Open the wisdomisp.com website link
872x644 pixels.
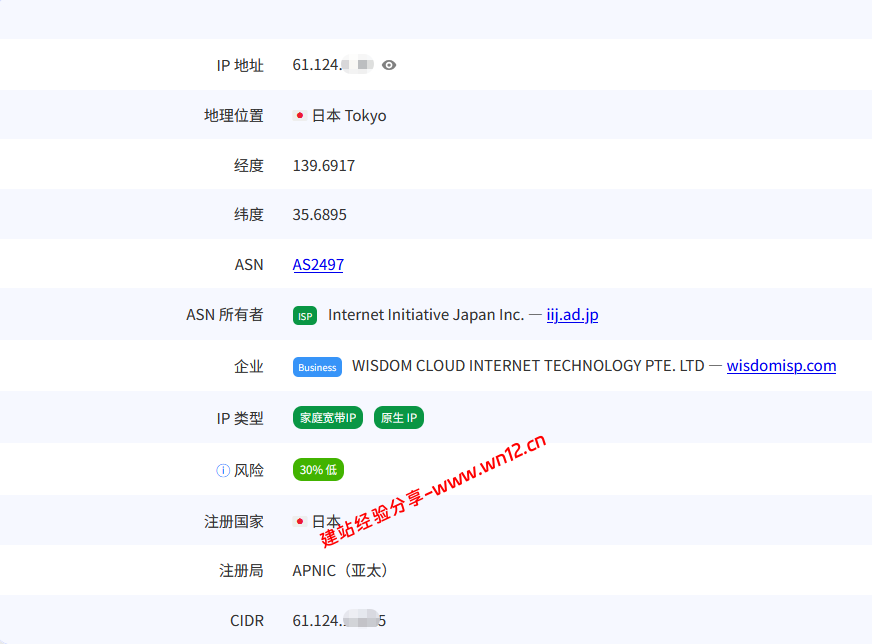[781, 366]
